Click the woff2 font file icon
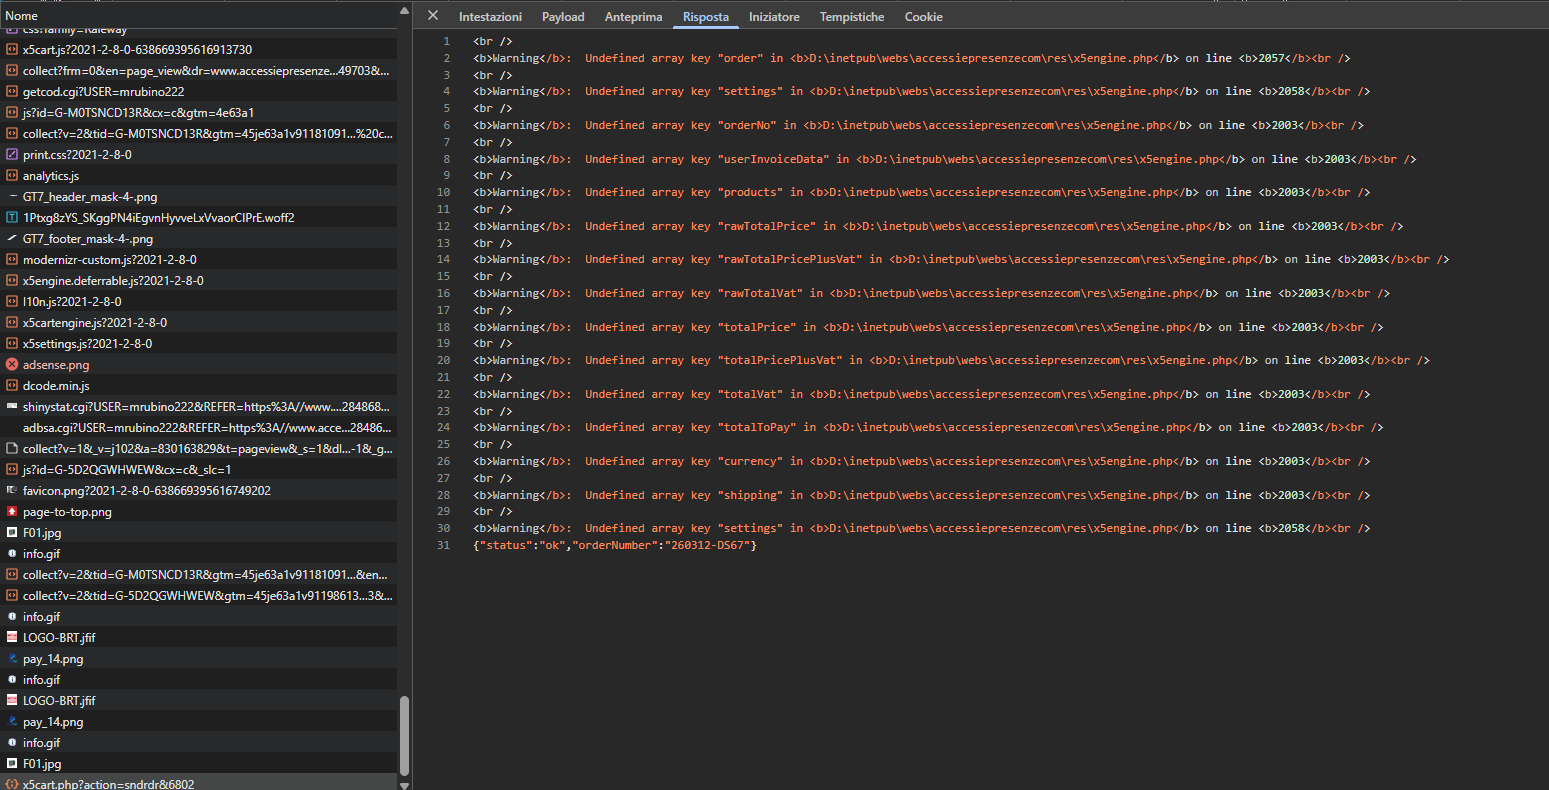The height and width of the screenshot is (790, 1549). pyautogui.click(x=12, y=218)
